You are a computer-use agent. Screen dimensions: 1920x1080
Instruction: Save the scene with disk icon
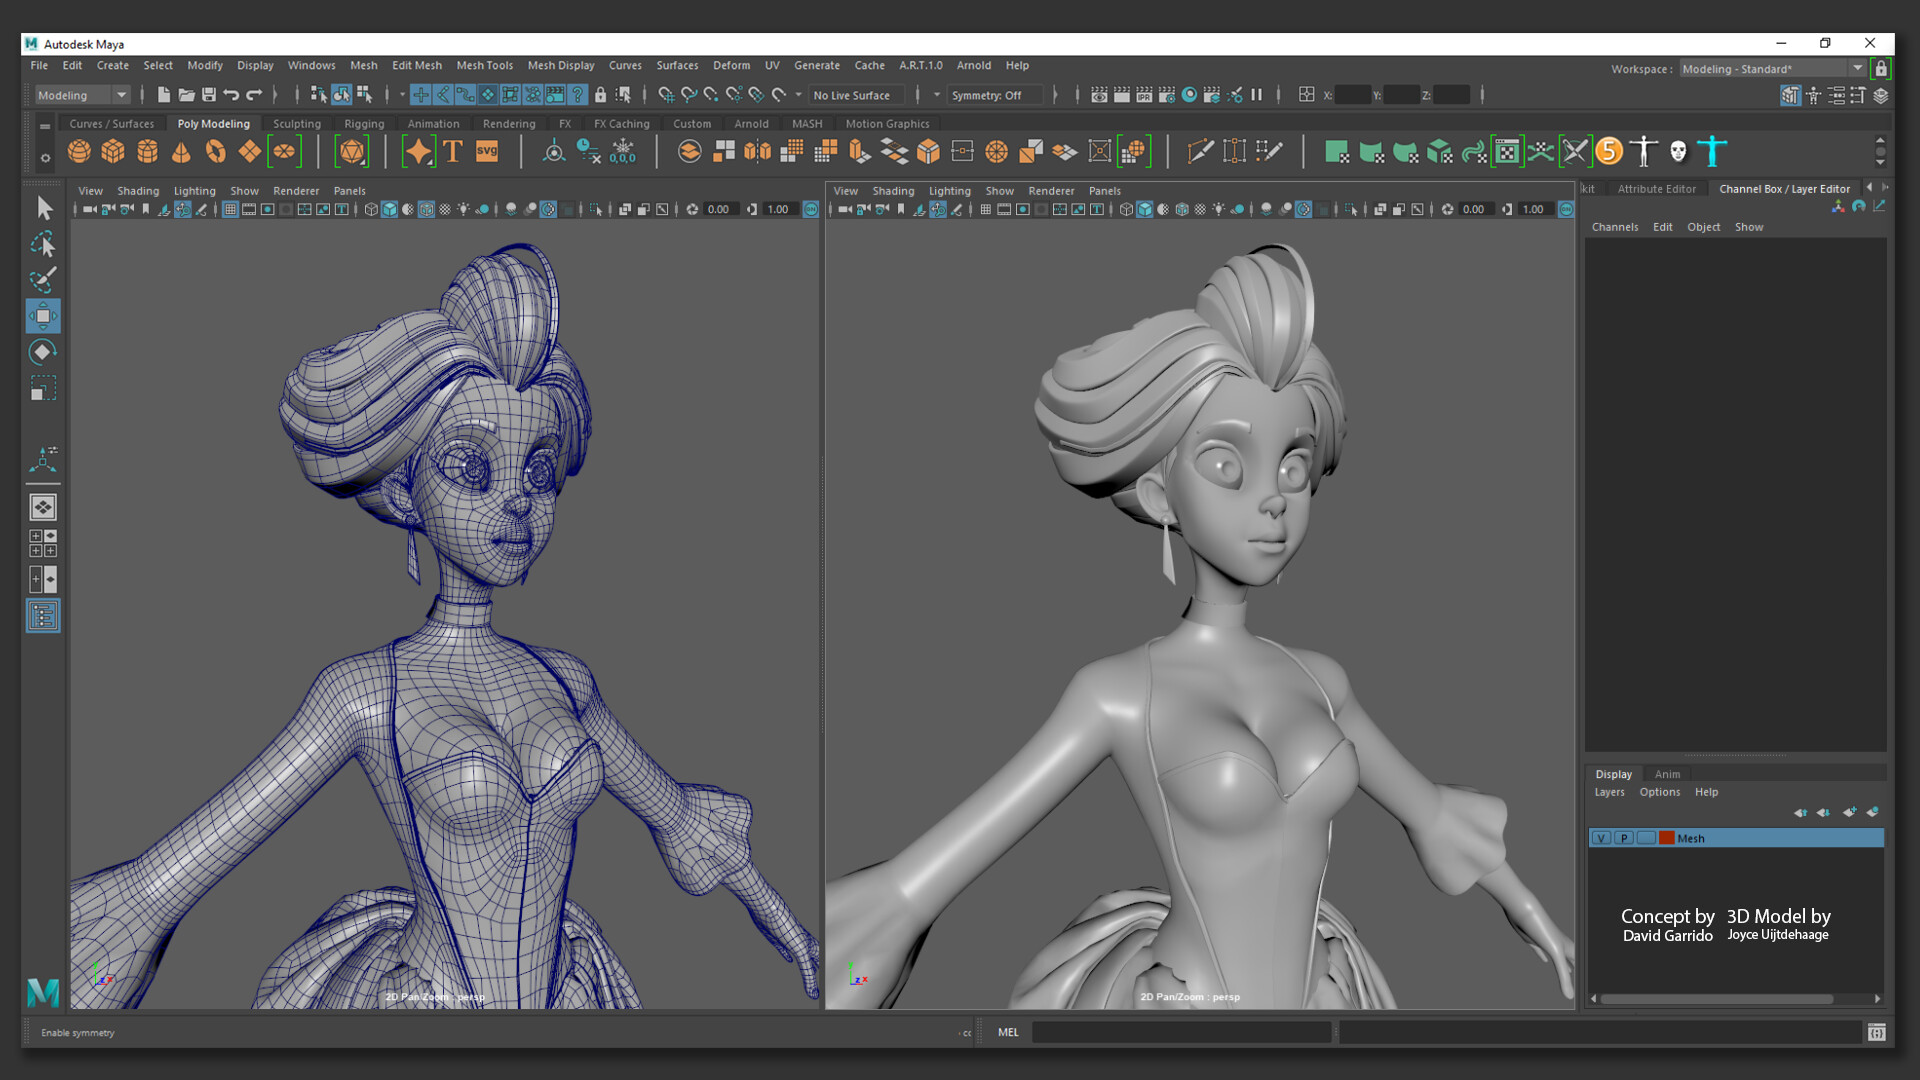pos(209,95)
